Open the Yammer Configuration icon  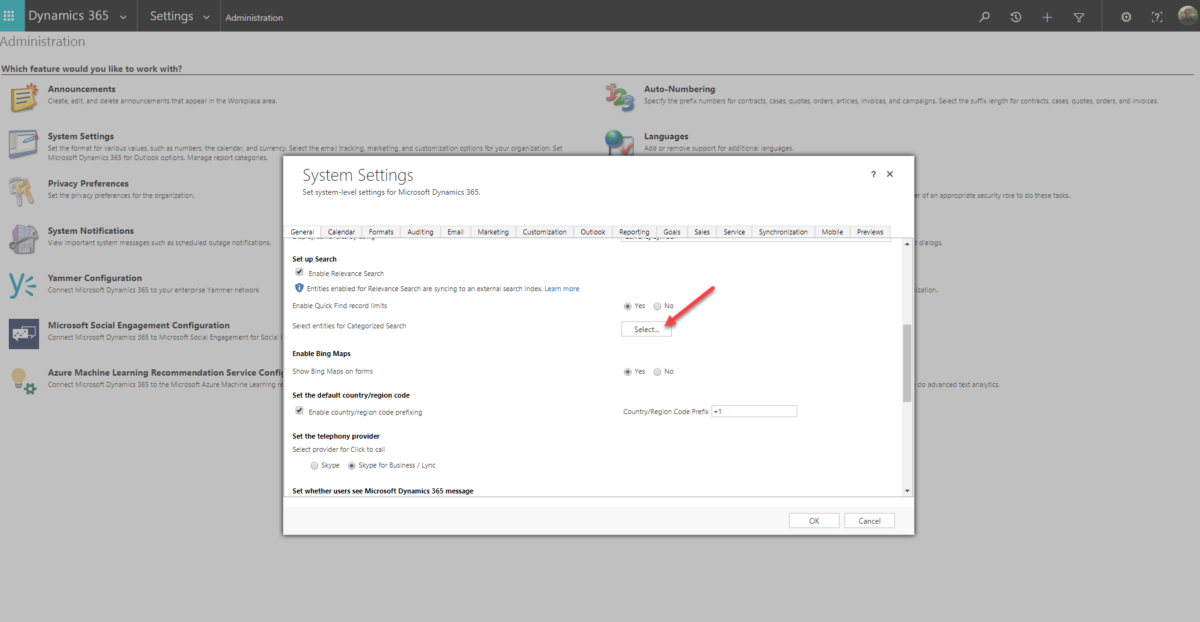tap(22, 285)
